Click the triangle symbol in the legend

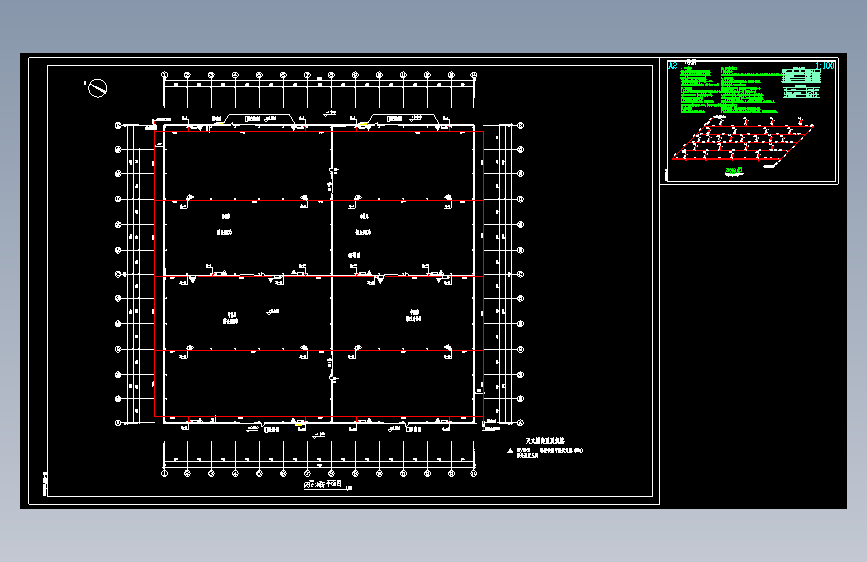pos(510,451)
